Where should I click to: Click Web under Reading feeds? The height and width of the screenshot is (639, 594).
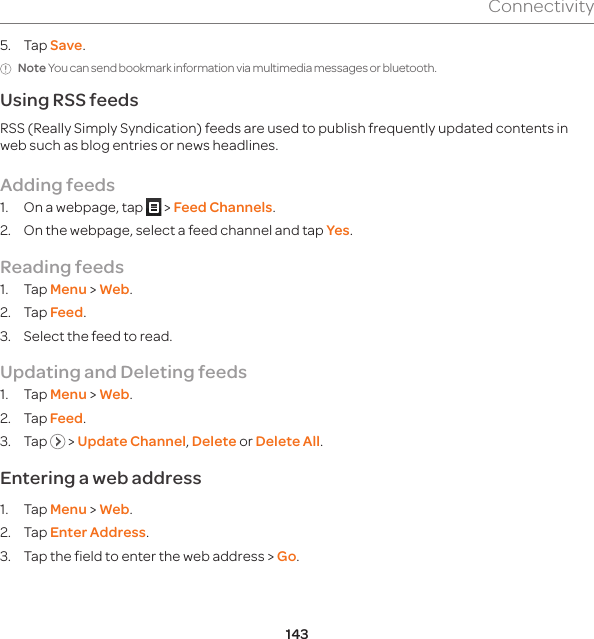click(114, 289)
